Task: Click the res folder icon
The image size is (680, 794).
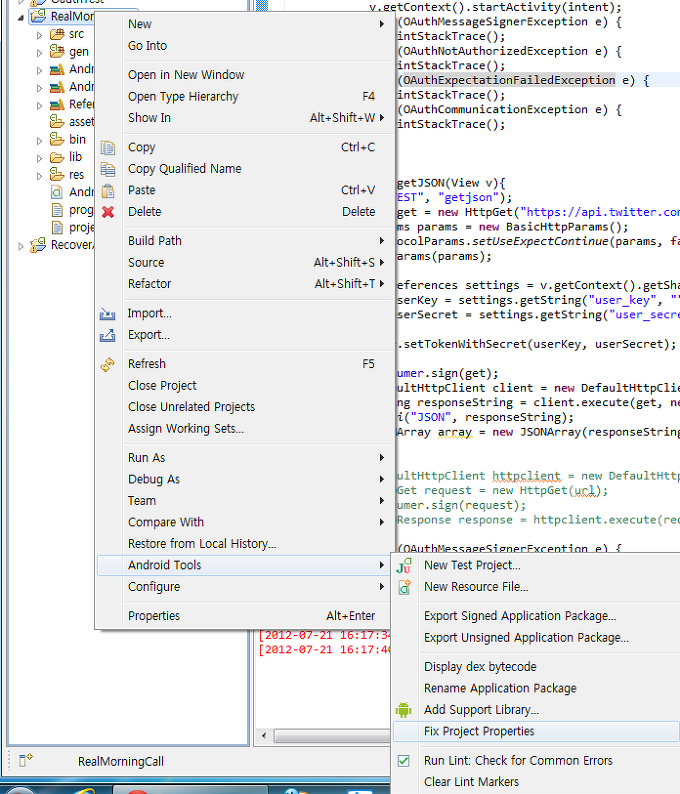Action: 57,175
